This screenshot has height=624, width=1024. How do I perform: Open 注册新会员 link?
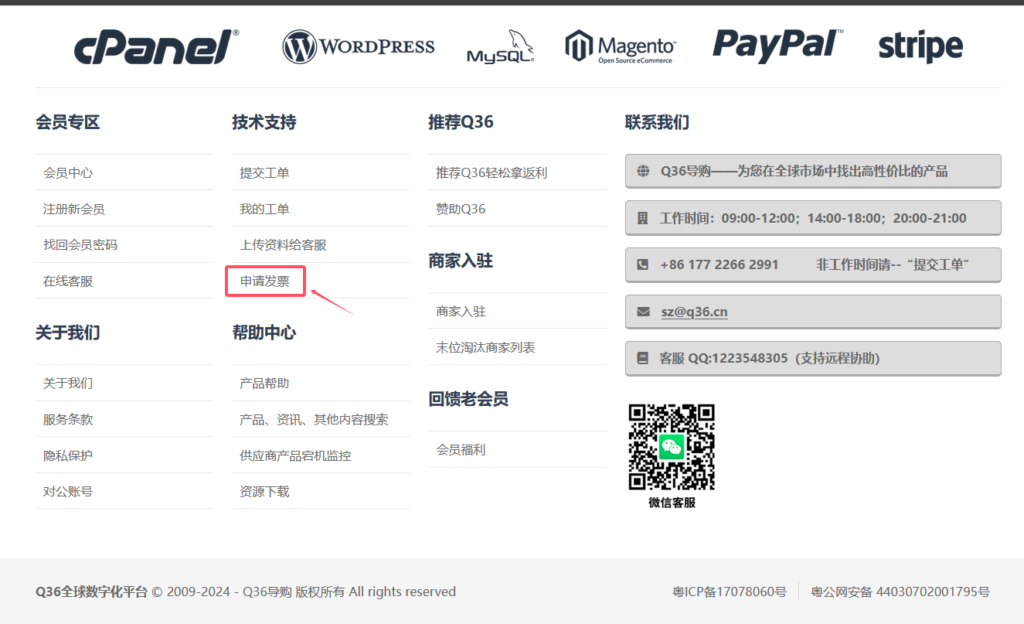[74, 209]
